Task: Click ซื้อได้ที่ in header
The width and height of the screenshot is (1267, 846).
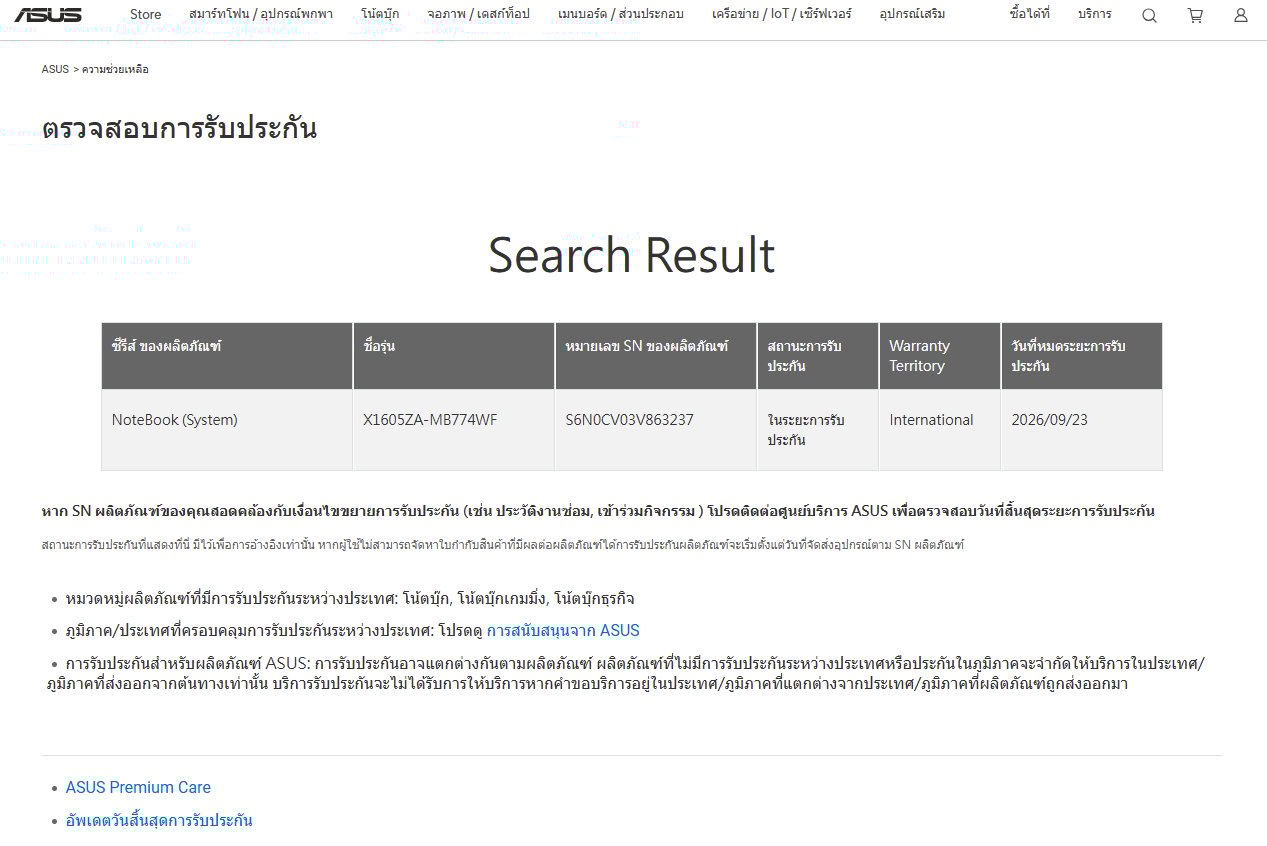Action: [x=1030, y=14]
